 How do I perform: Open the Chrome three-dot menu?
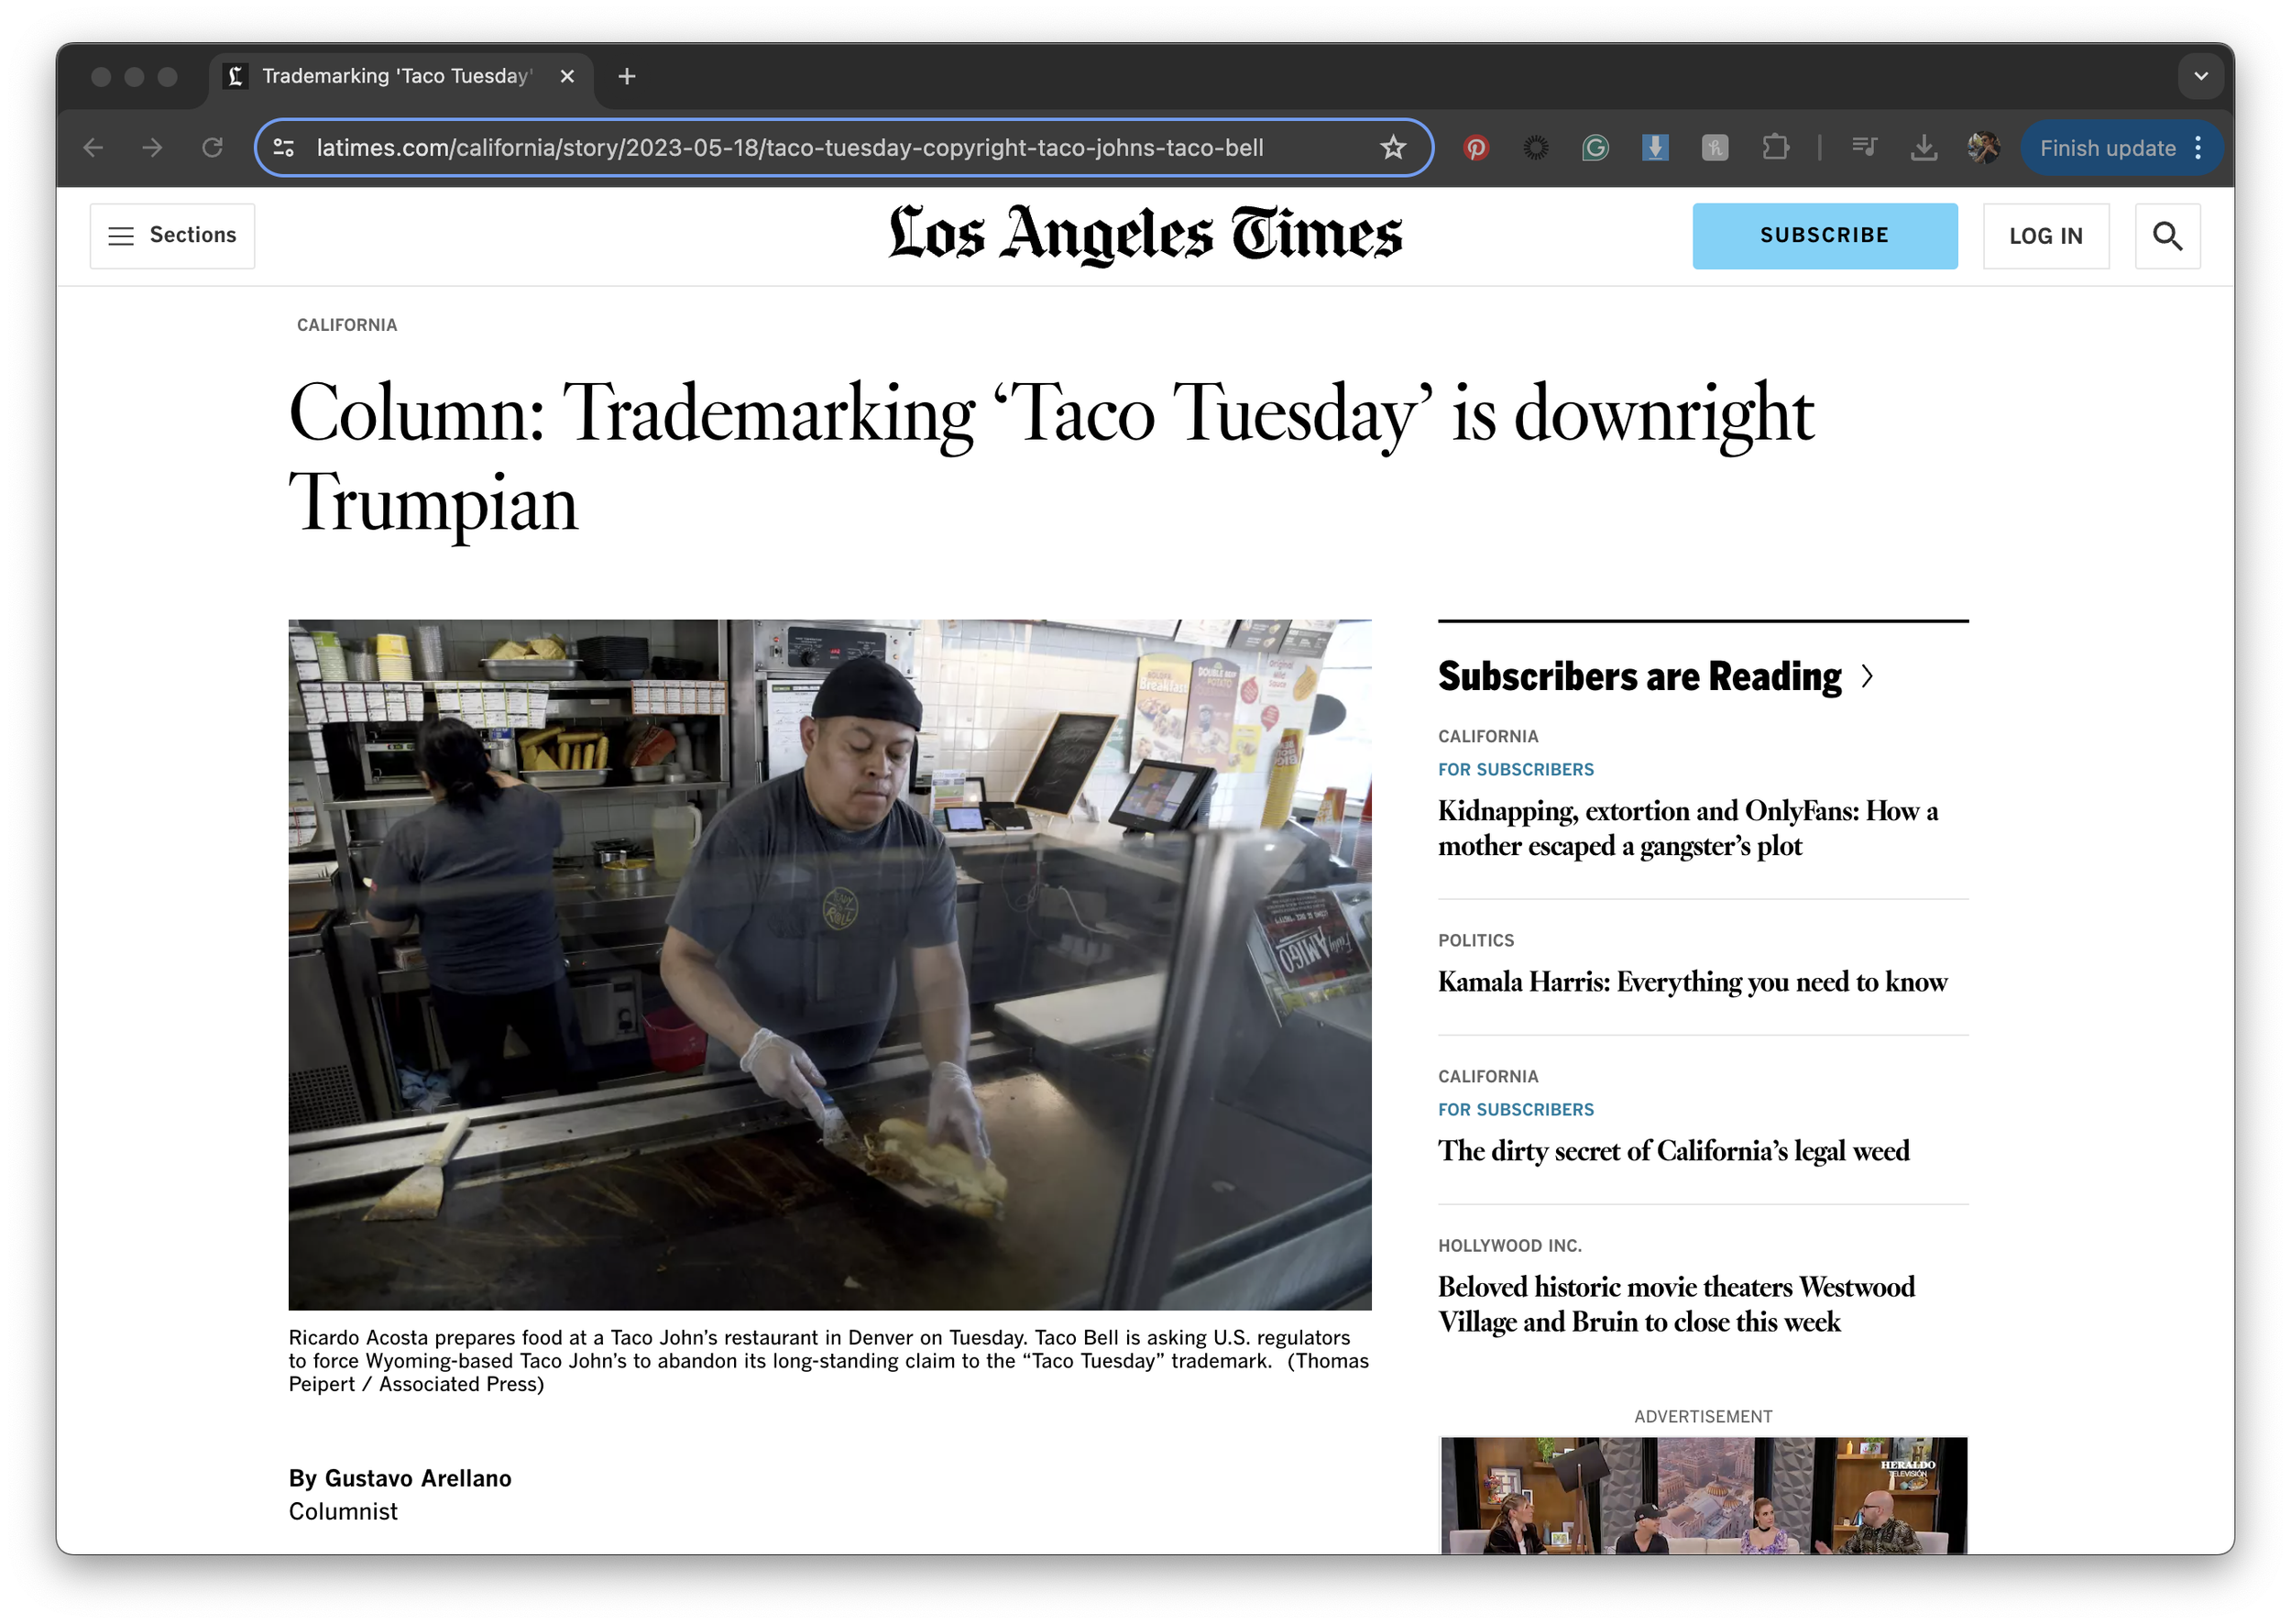tap(2198, 148)
